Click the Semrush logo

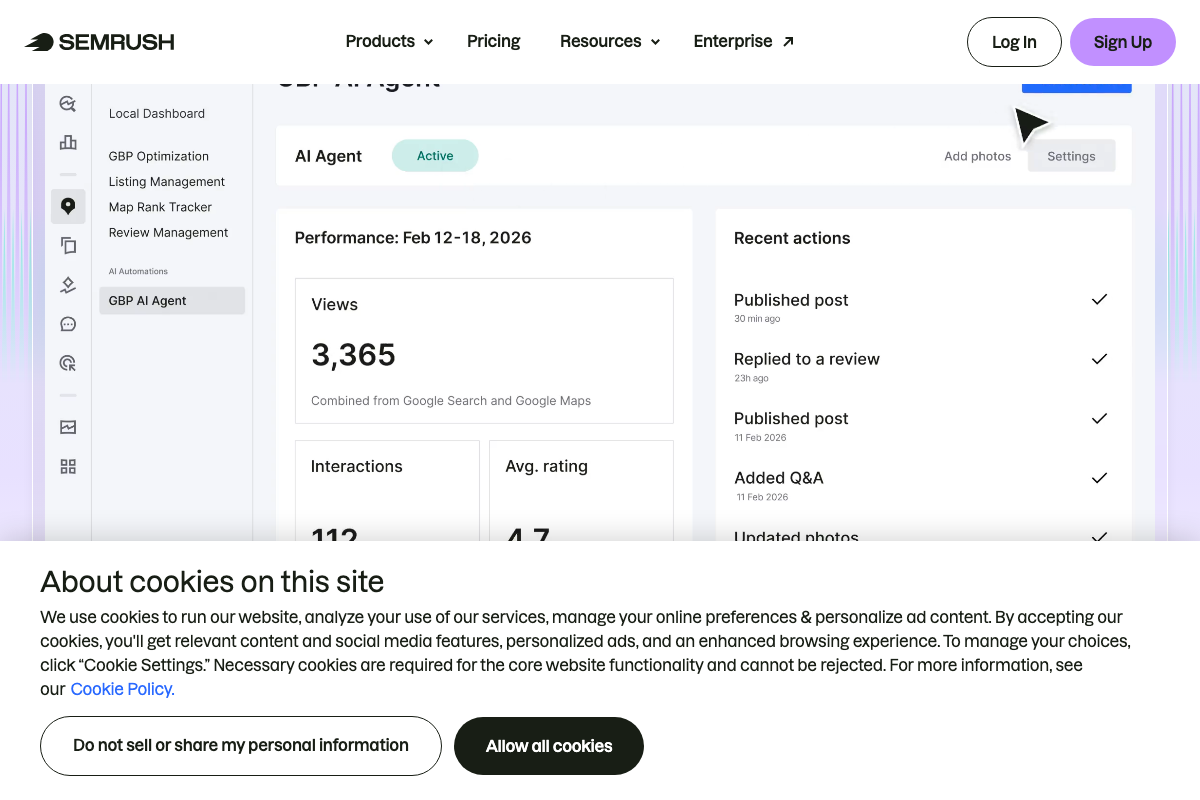coord(100,42)
